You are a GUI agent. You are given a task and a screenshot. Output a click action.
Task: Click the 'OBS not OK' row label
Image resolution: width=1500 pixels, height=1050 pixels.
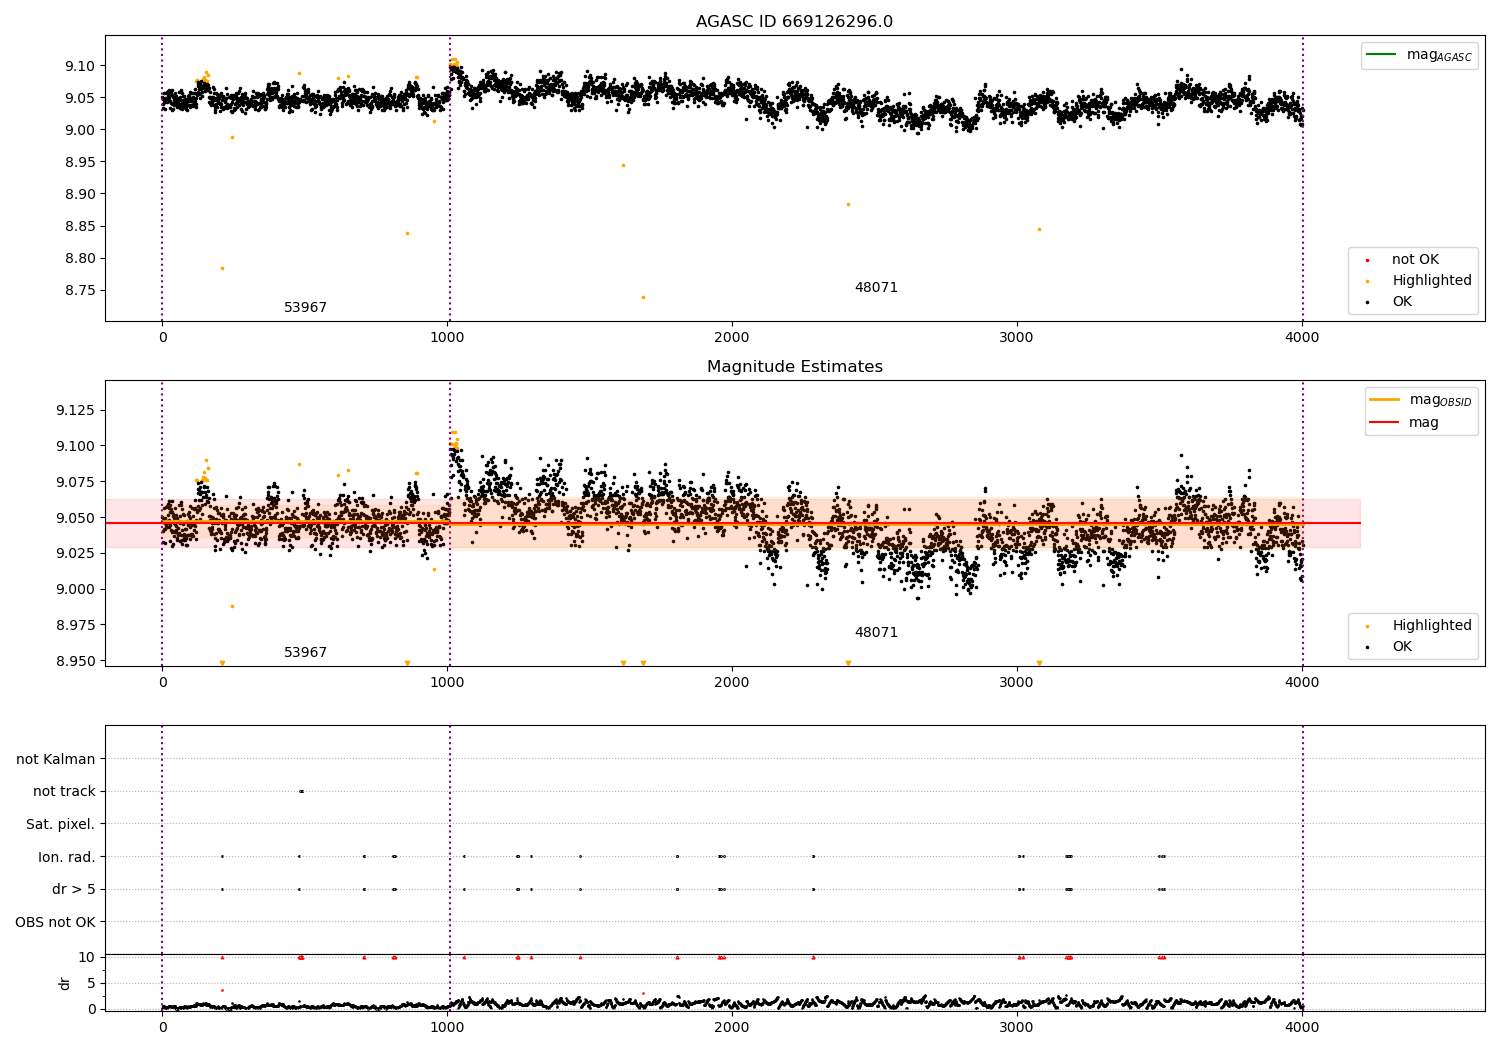[55, 922]
